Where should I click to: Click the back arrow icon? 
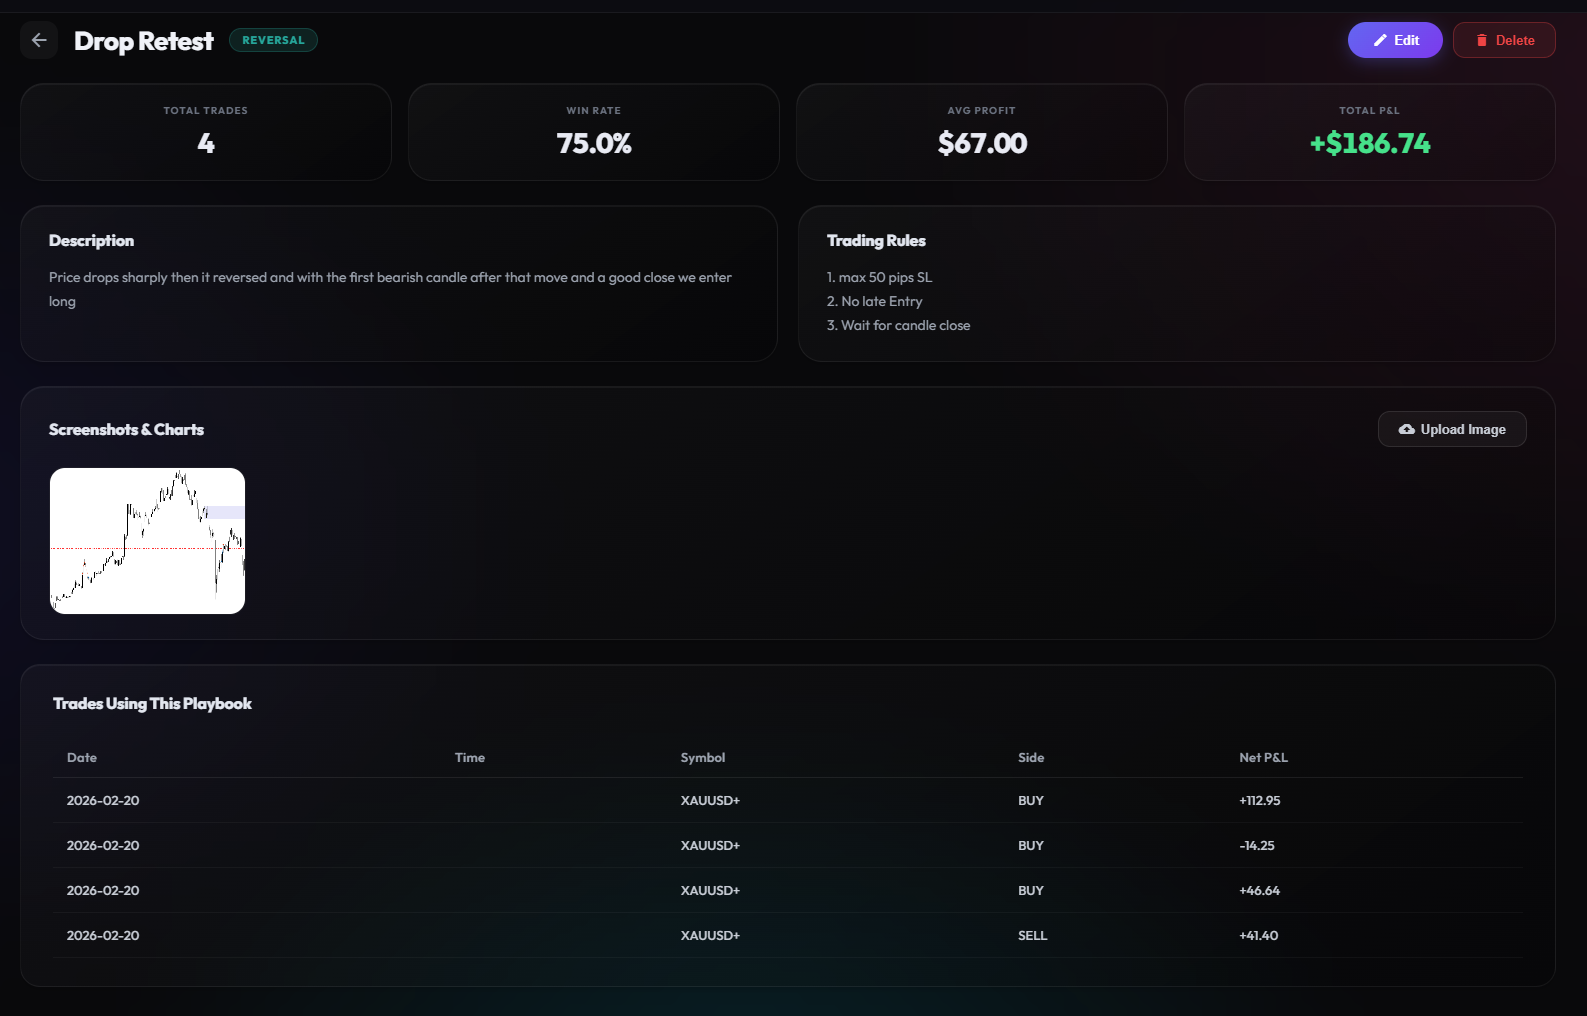coord(39,40)
